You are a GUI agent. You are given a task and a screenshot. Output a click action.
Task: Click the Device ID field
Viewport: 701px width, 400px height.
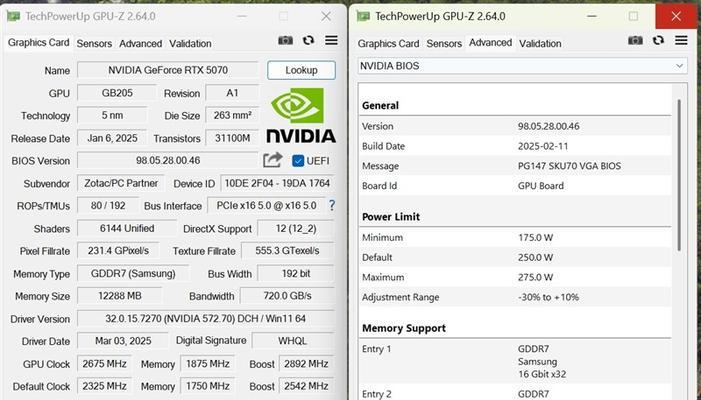(x=277, y=183)
